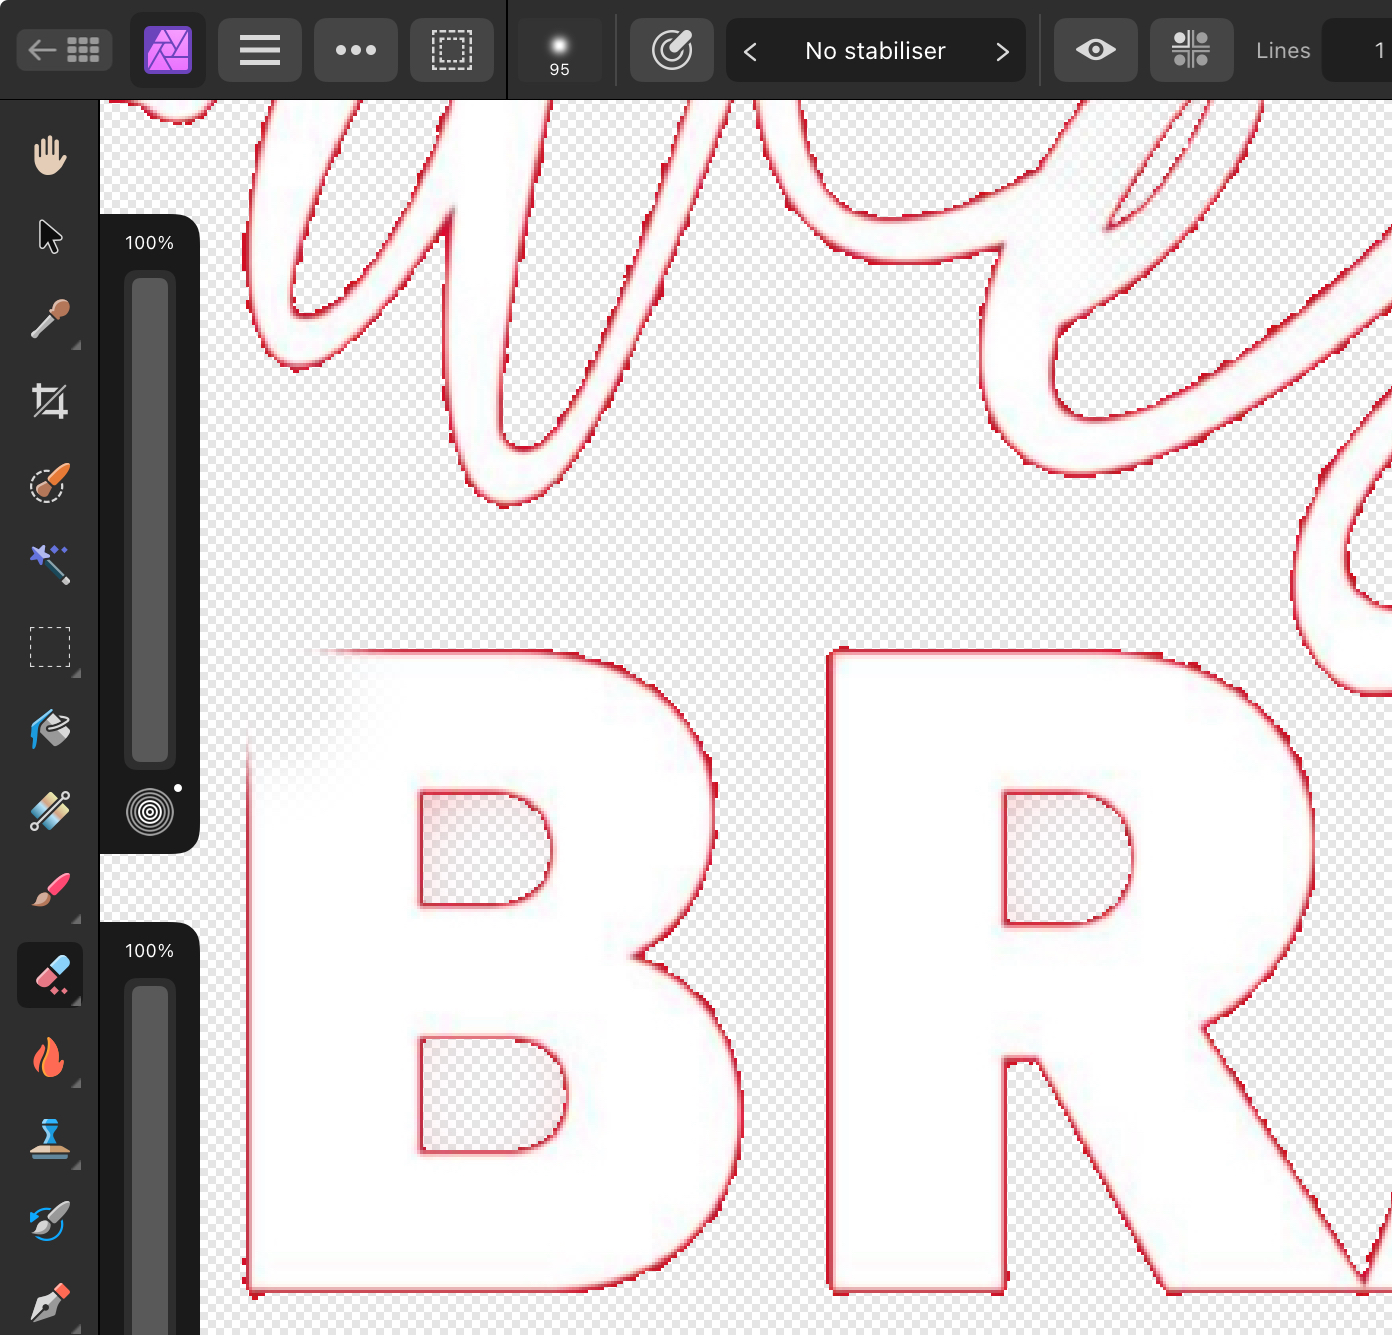Select the Burn flame tool
Image resolution: width=1392 pixels, height=1335 pixels.
tap(49, 1057)
